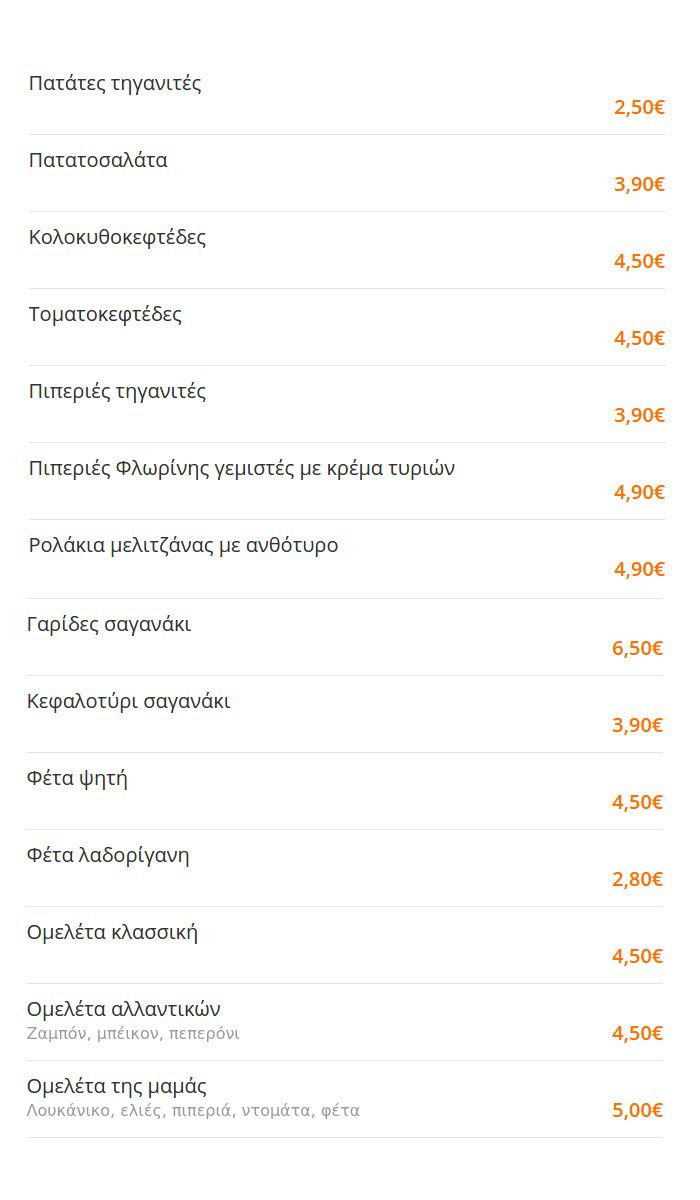Viewport: 700px width, 1200px height.
Task: Click the Ζαμπόν, μπέικον, πεπερόνι description
Action: click(133, 1034)
